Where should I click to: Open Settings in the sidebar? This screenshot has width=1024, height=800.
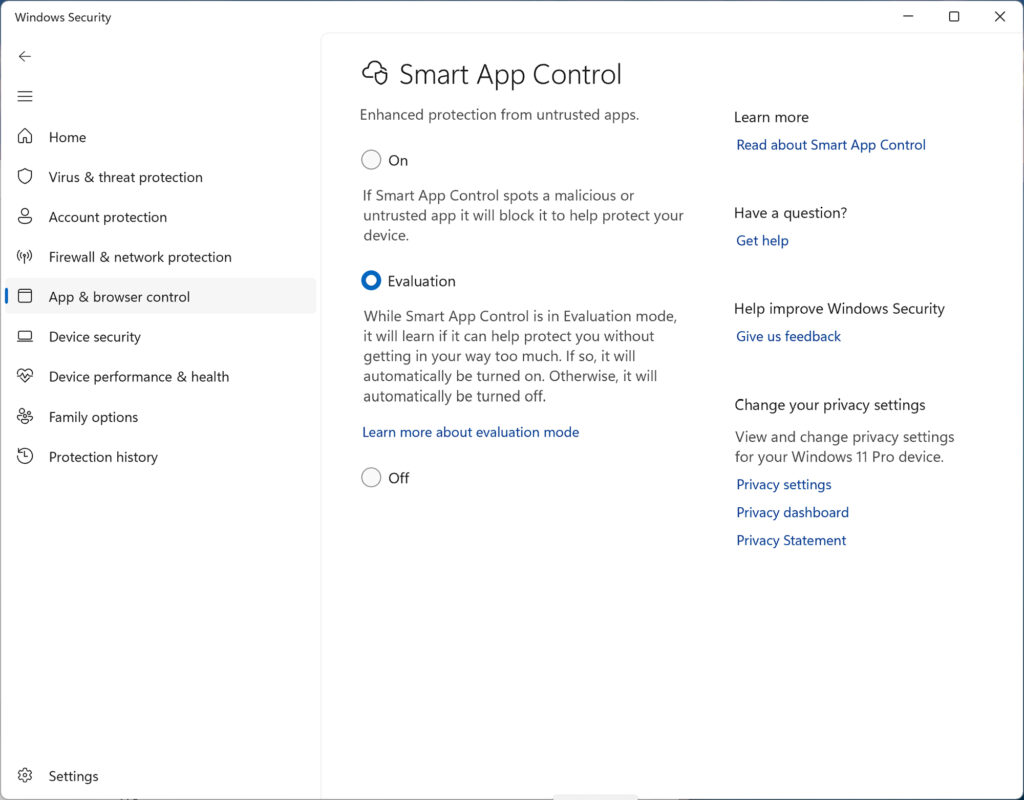pyautogui.click(x=160, y=776)
